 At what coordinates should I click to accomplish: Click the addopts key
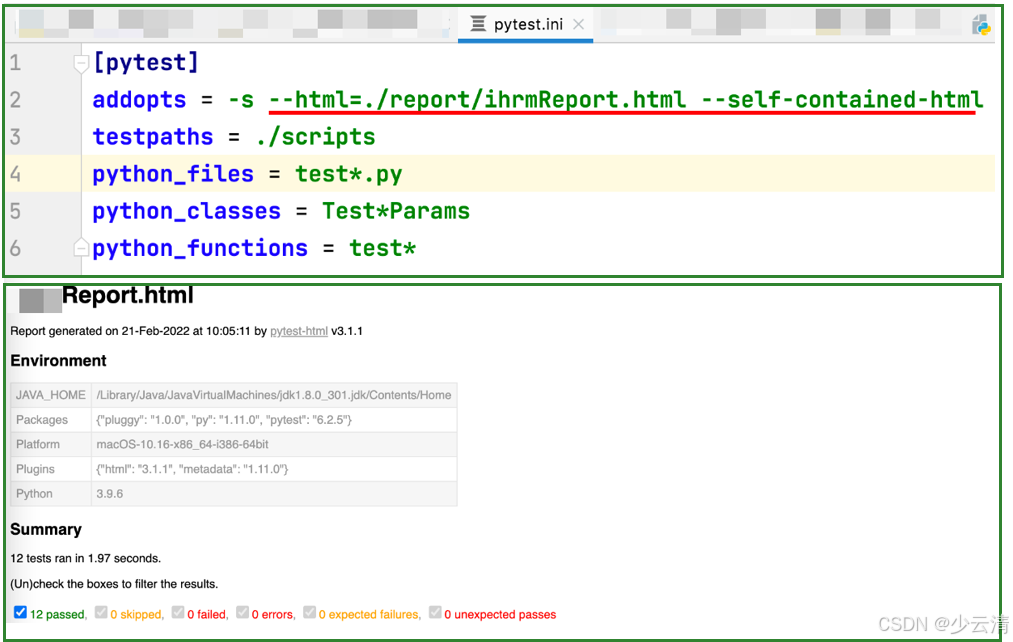[139, 100]
